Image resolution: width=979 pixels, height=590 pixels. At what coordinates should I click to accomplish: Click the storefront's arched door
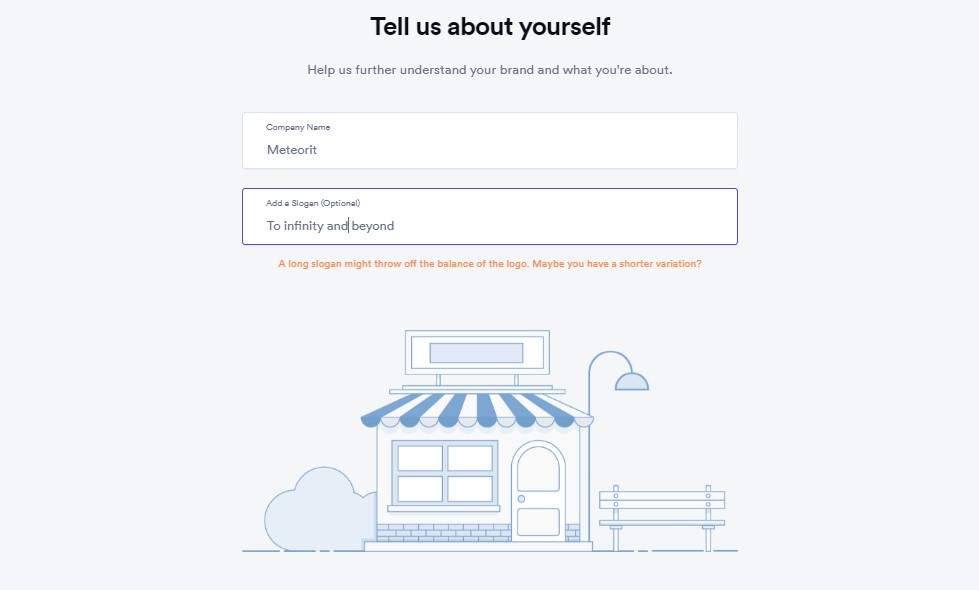click(x=538, y=490)
